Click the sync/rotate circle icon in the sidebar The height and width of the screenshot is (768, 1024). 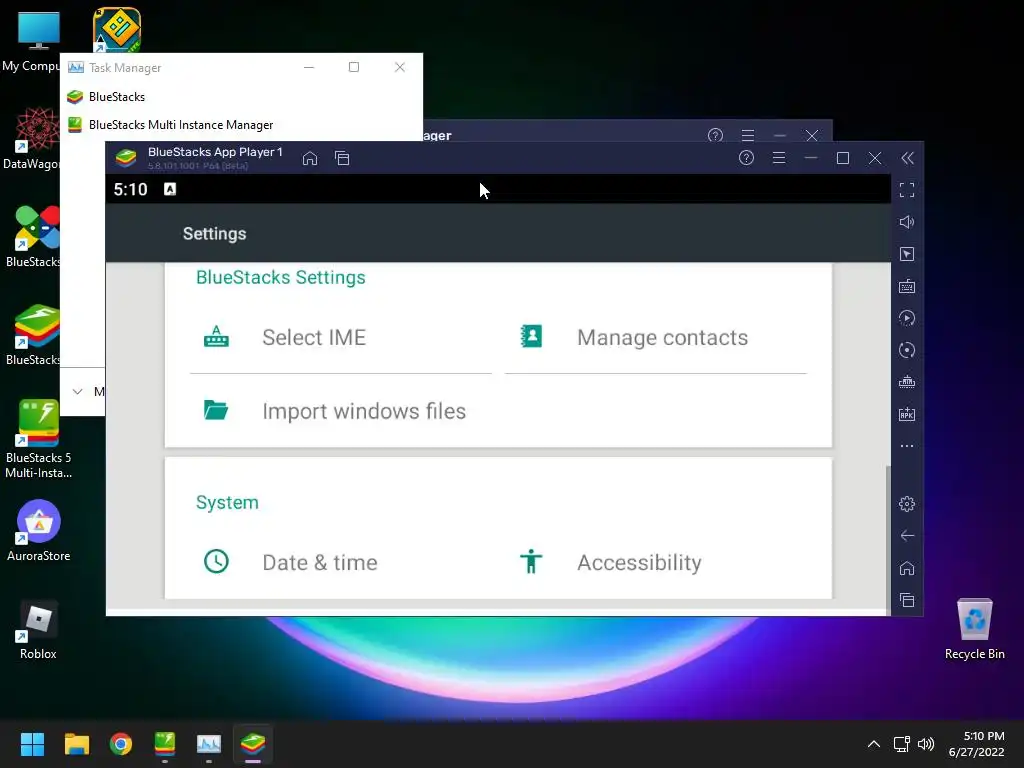coord(907,350)
